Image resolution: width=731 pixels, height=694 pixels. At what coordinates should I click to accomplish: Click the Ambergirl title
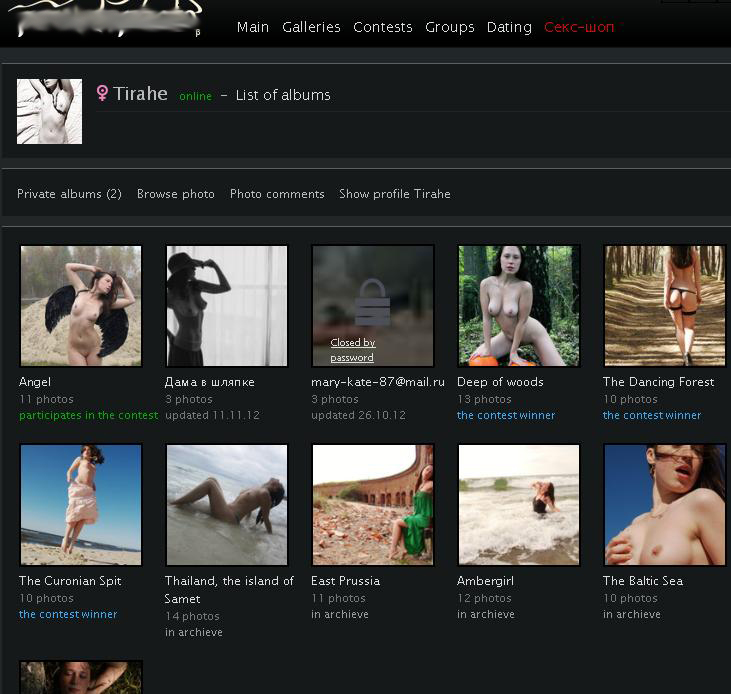485,581
